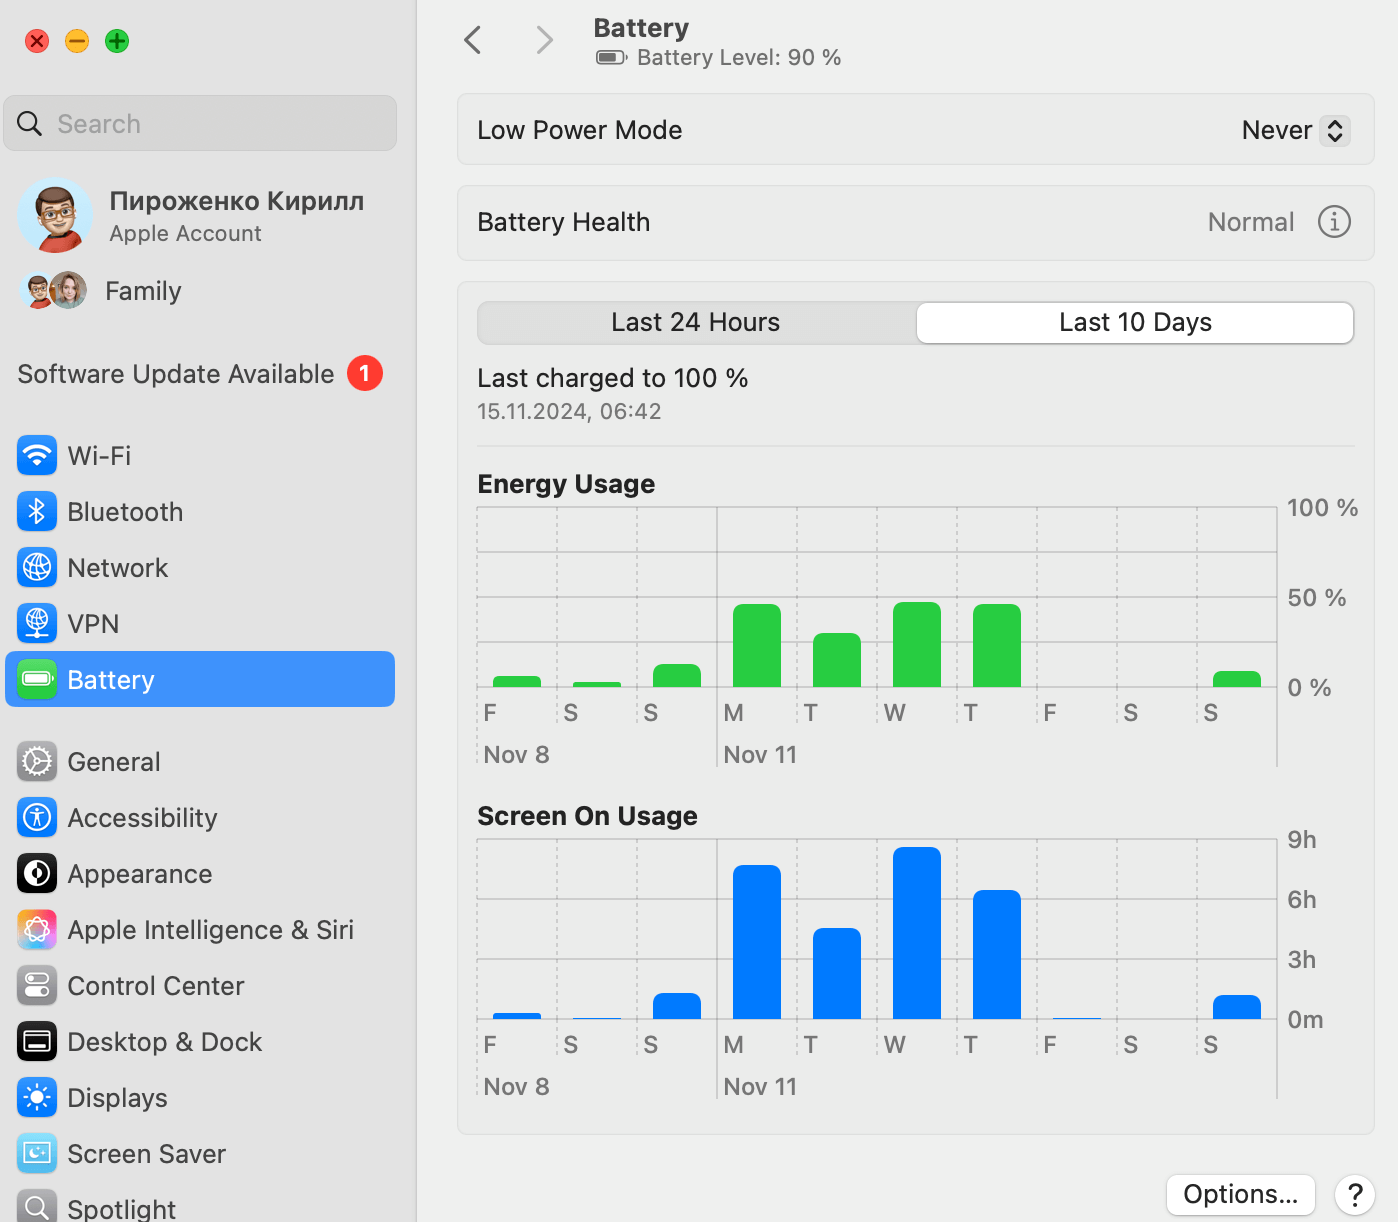The height and width of the screenshot is (1222, 1398).
Task: Open Family sharing settings
Action: 143,291
